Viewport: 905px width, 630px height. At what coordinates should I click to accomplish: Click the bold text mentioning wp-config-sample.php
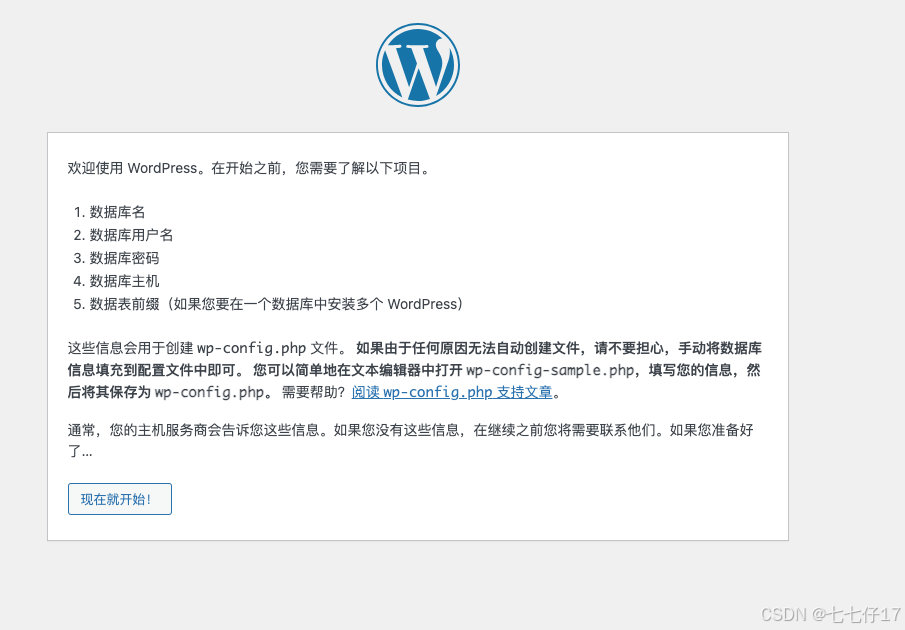tap(414, 370)
